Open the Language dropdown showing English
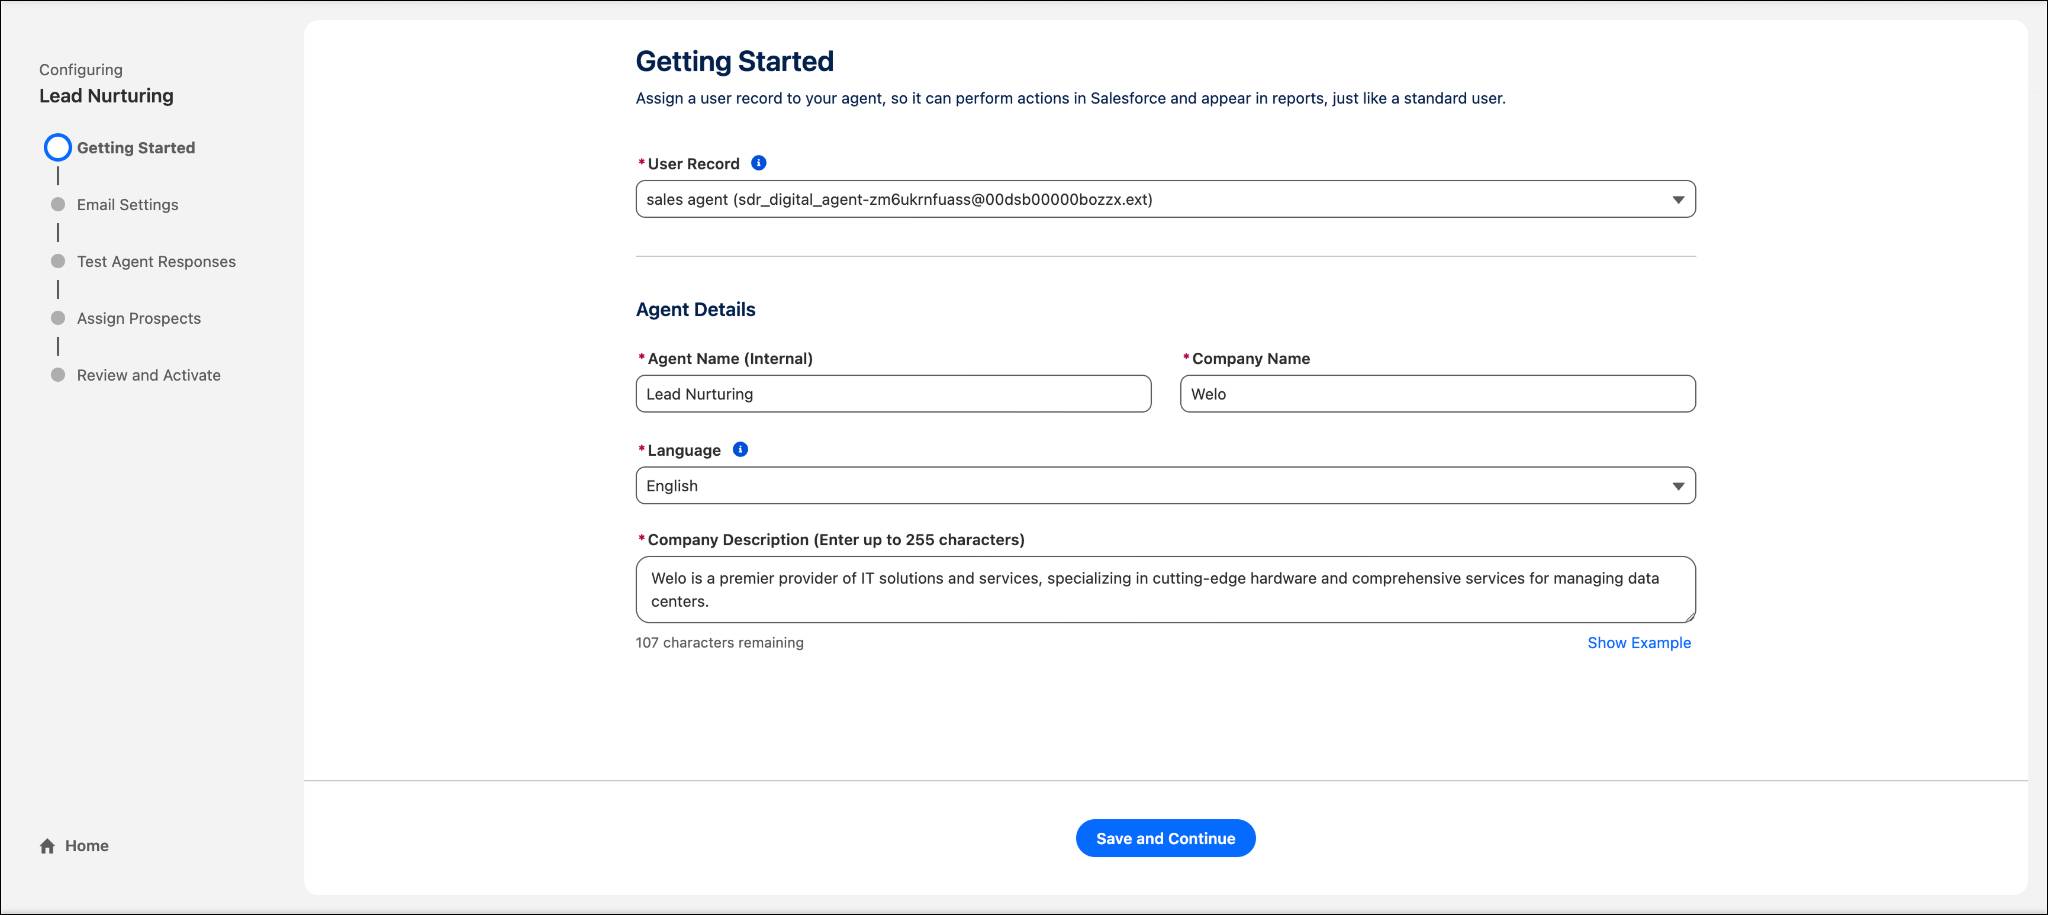Screen dimensions: 2048x915 click(1165, 486)
